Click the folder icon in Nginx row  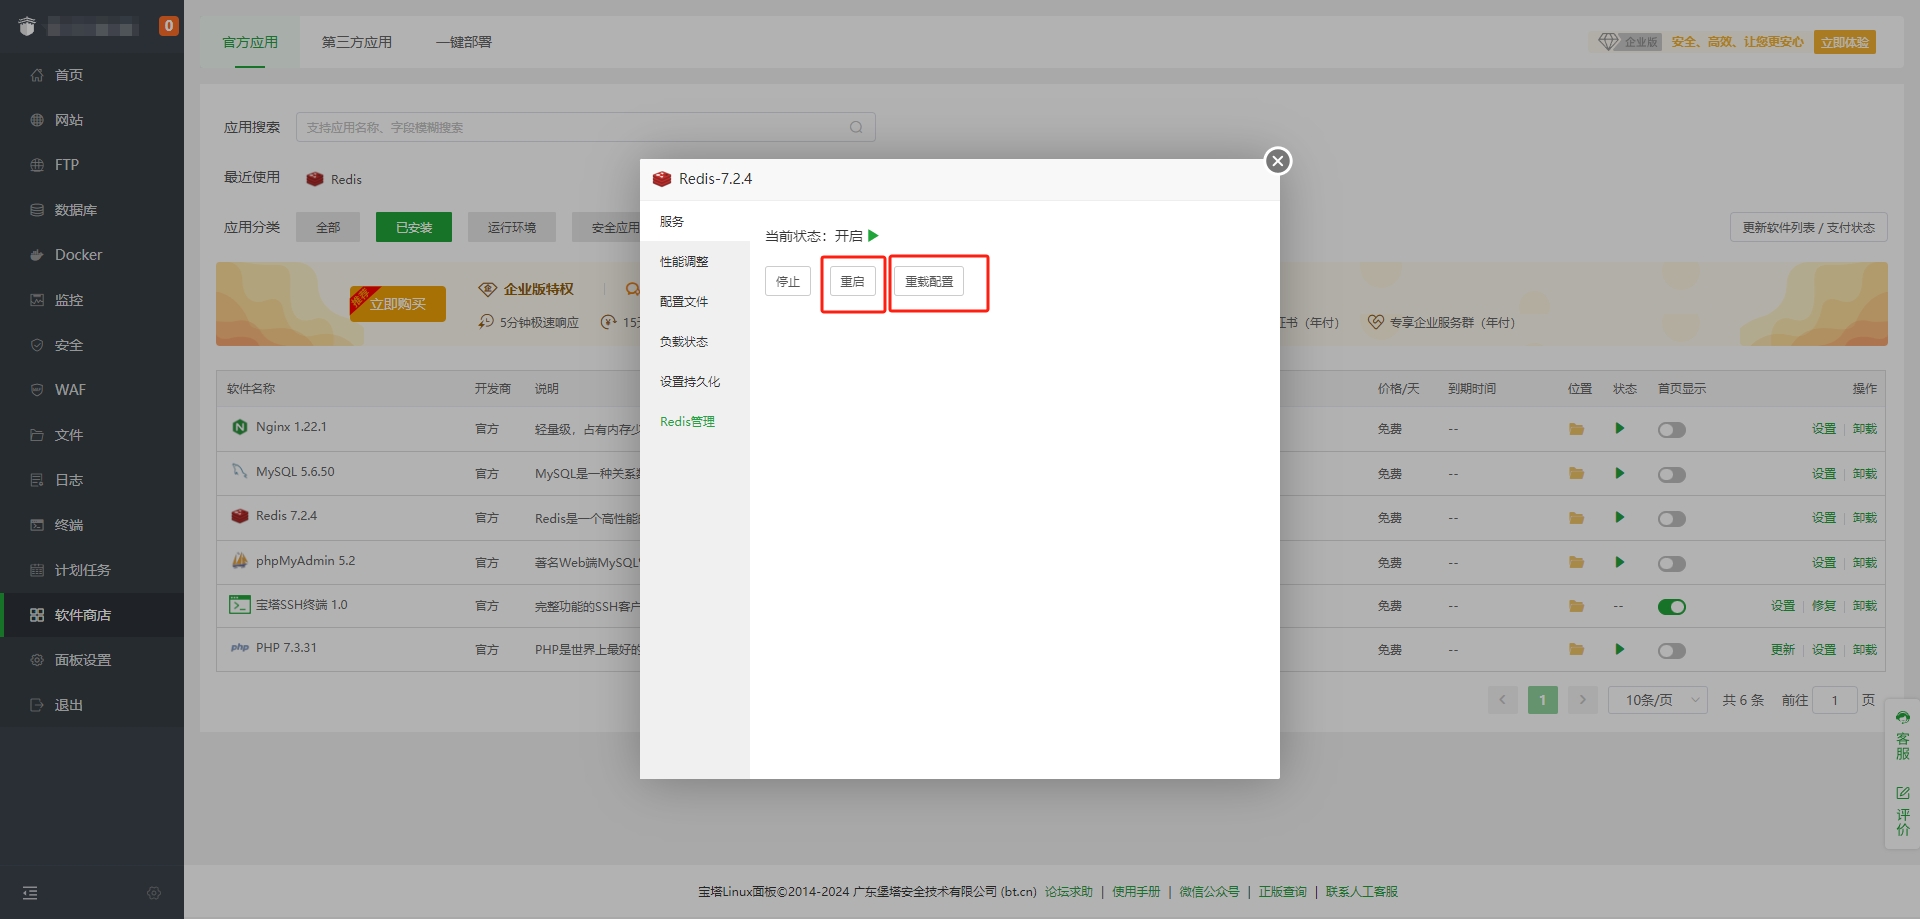[1576, 429]
